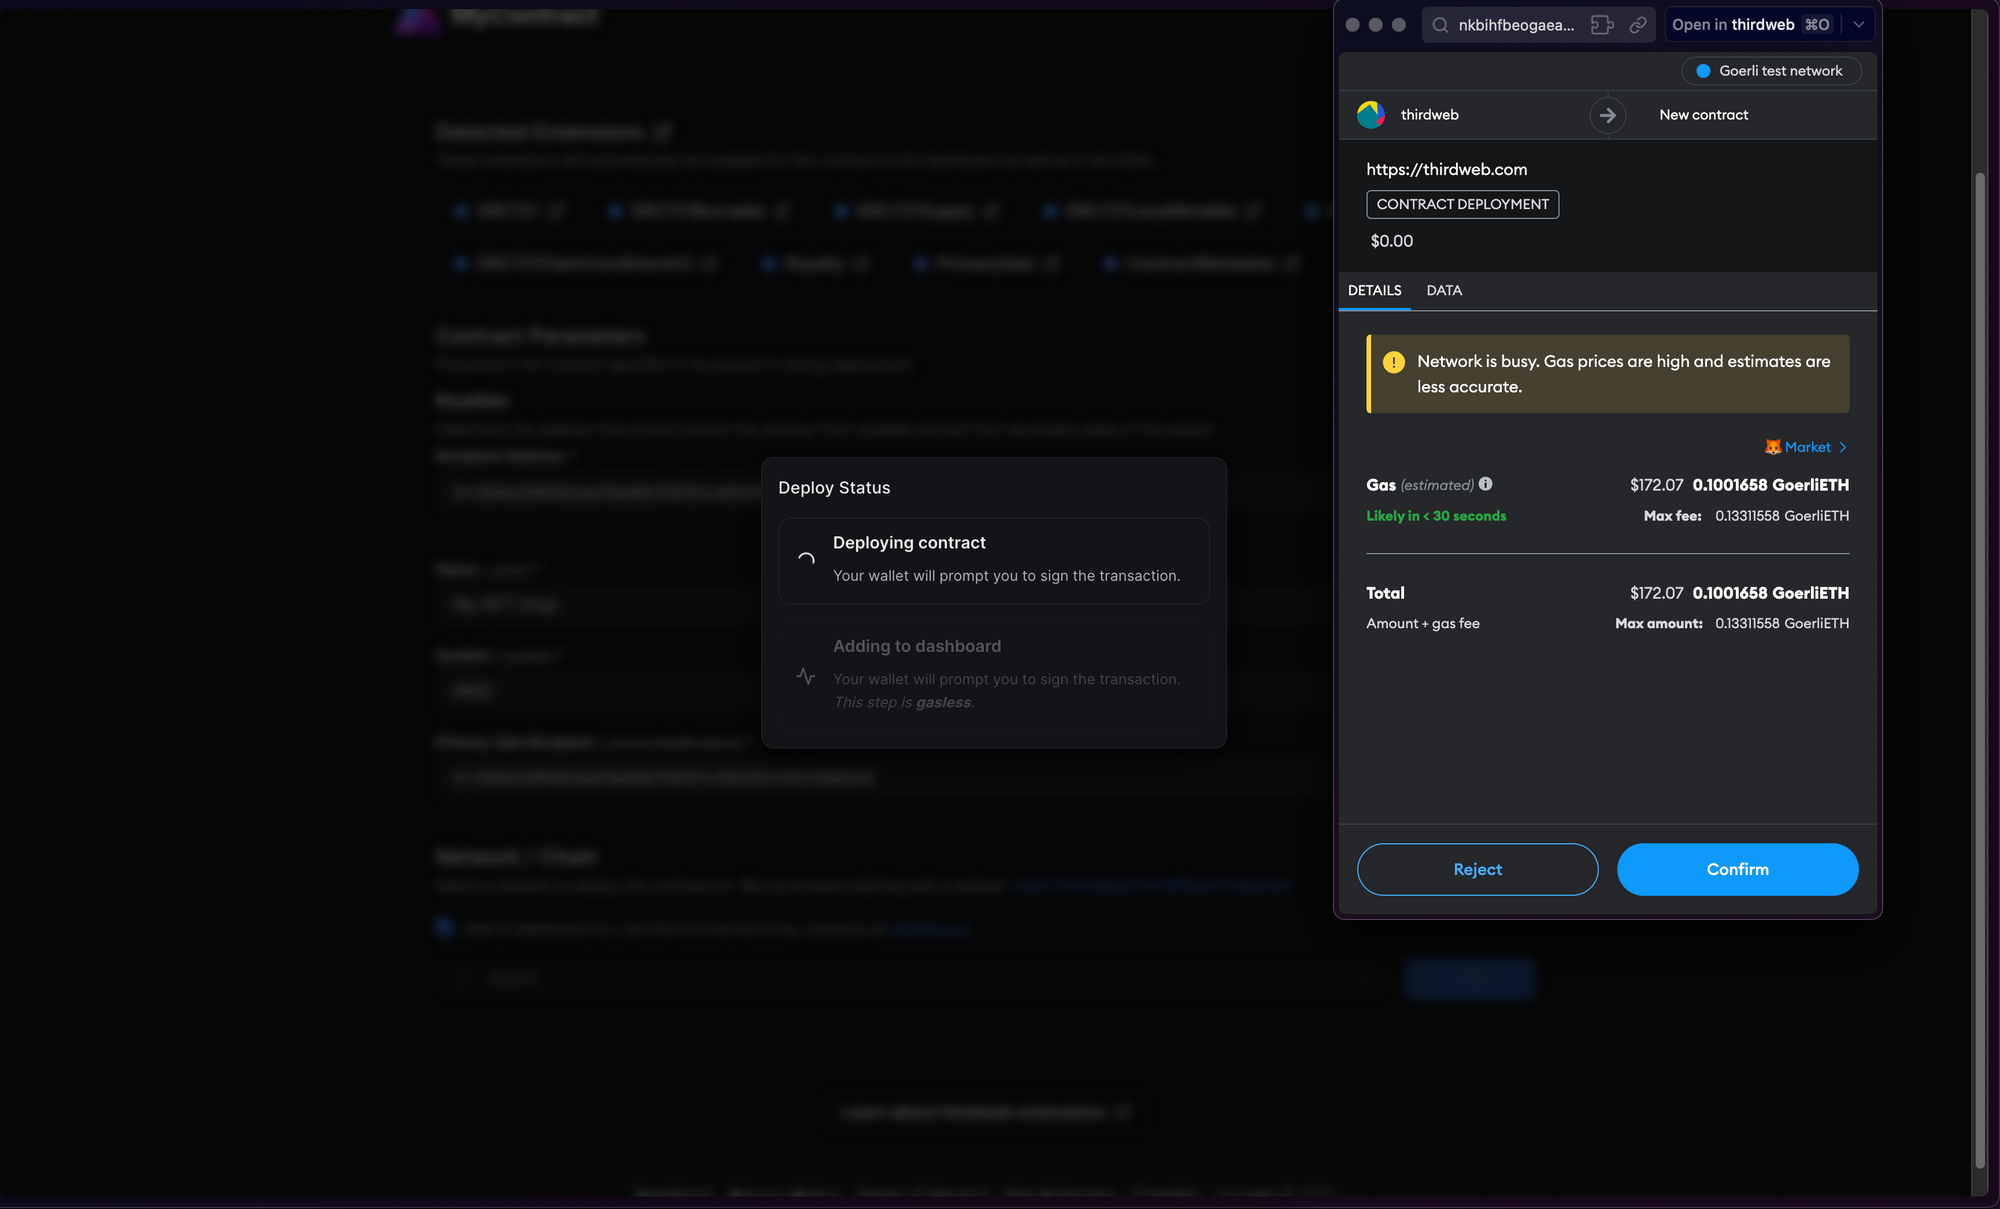2000x1209 pixels.
Task: Confirm the contract deployment transaction
Action: tap(1737, 869)
